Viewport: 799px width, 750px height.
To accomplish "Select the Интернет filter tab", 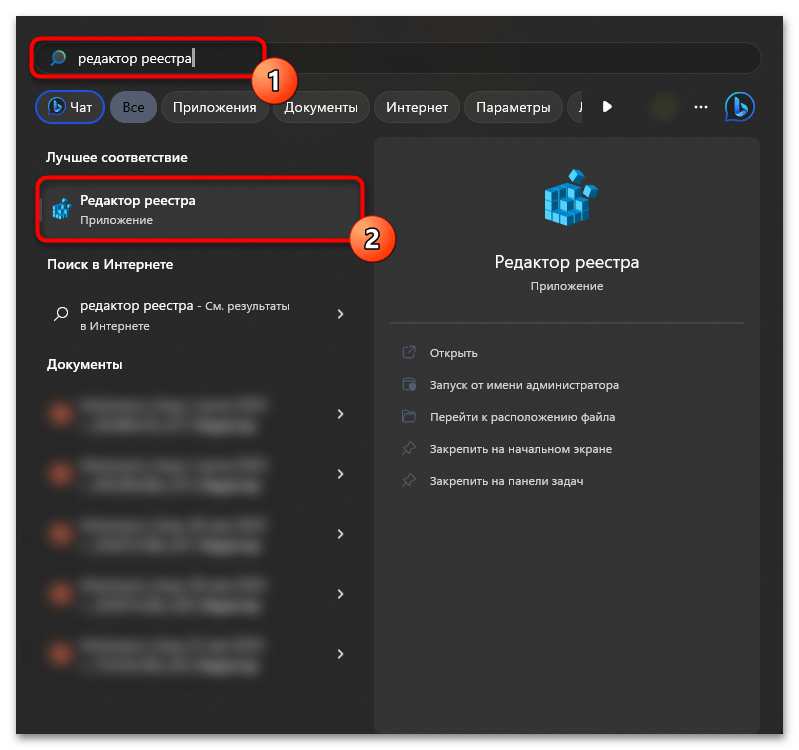I will pyautogui.click(x=417, y=107).
